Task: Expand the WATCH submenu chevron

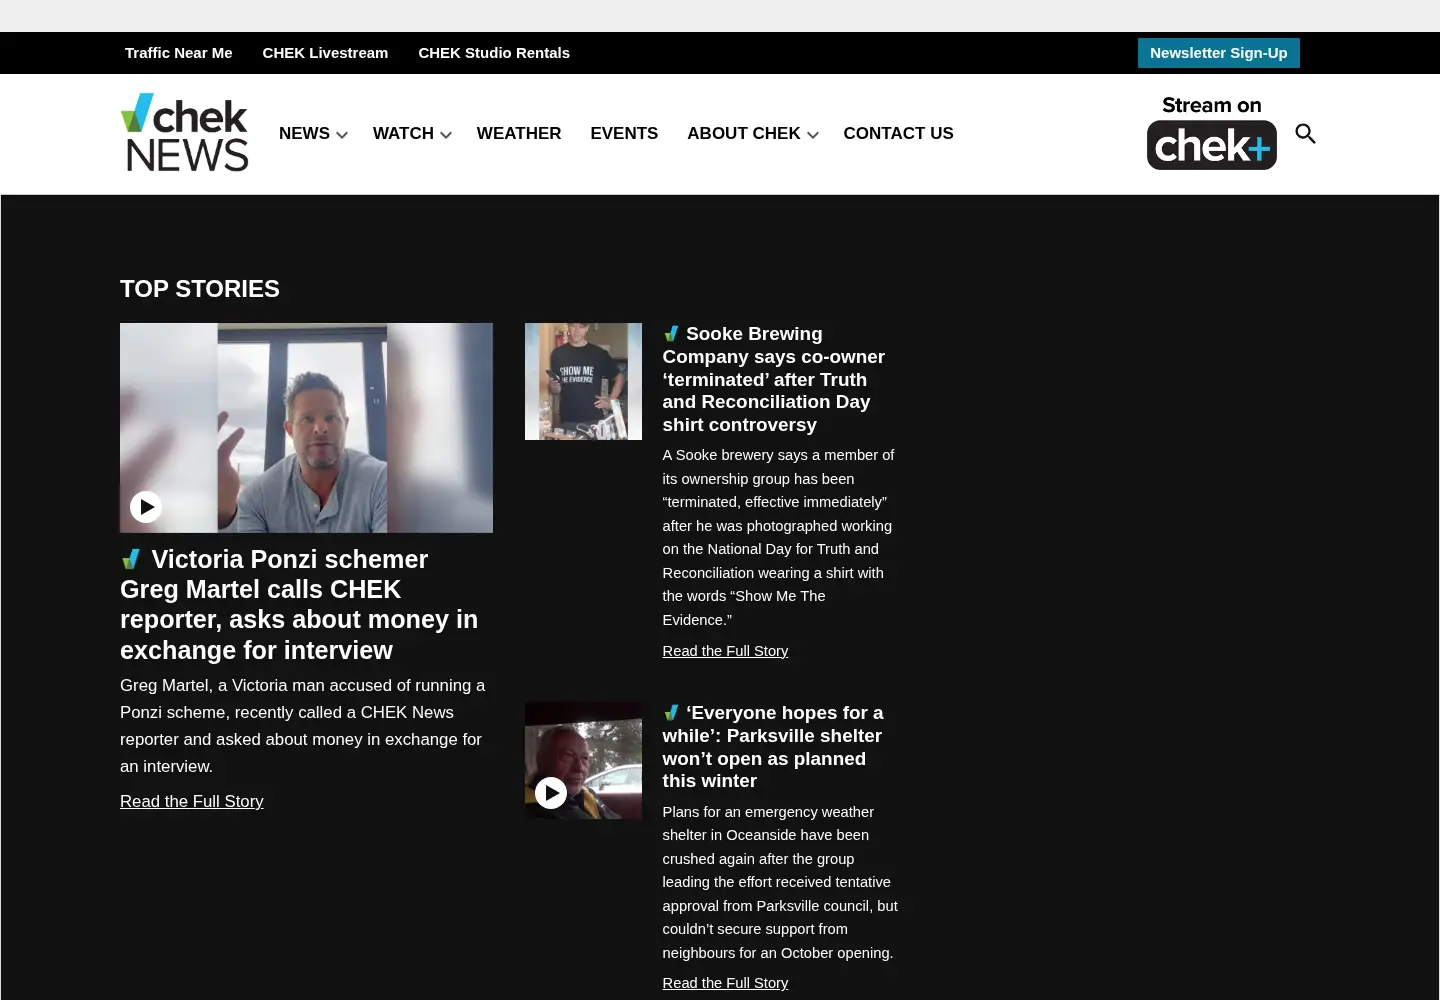Action: pos(446,134)
